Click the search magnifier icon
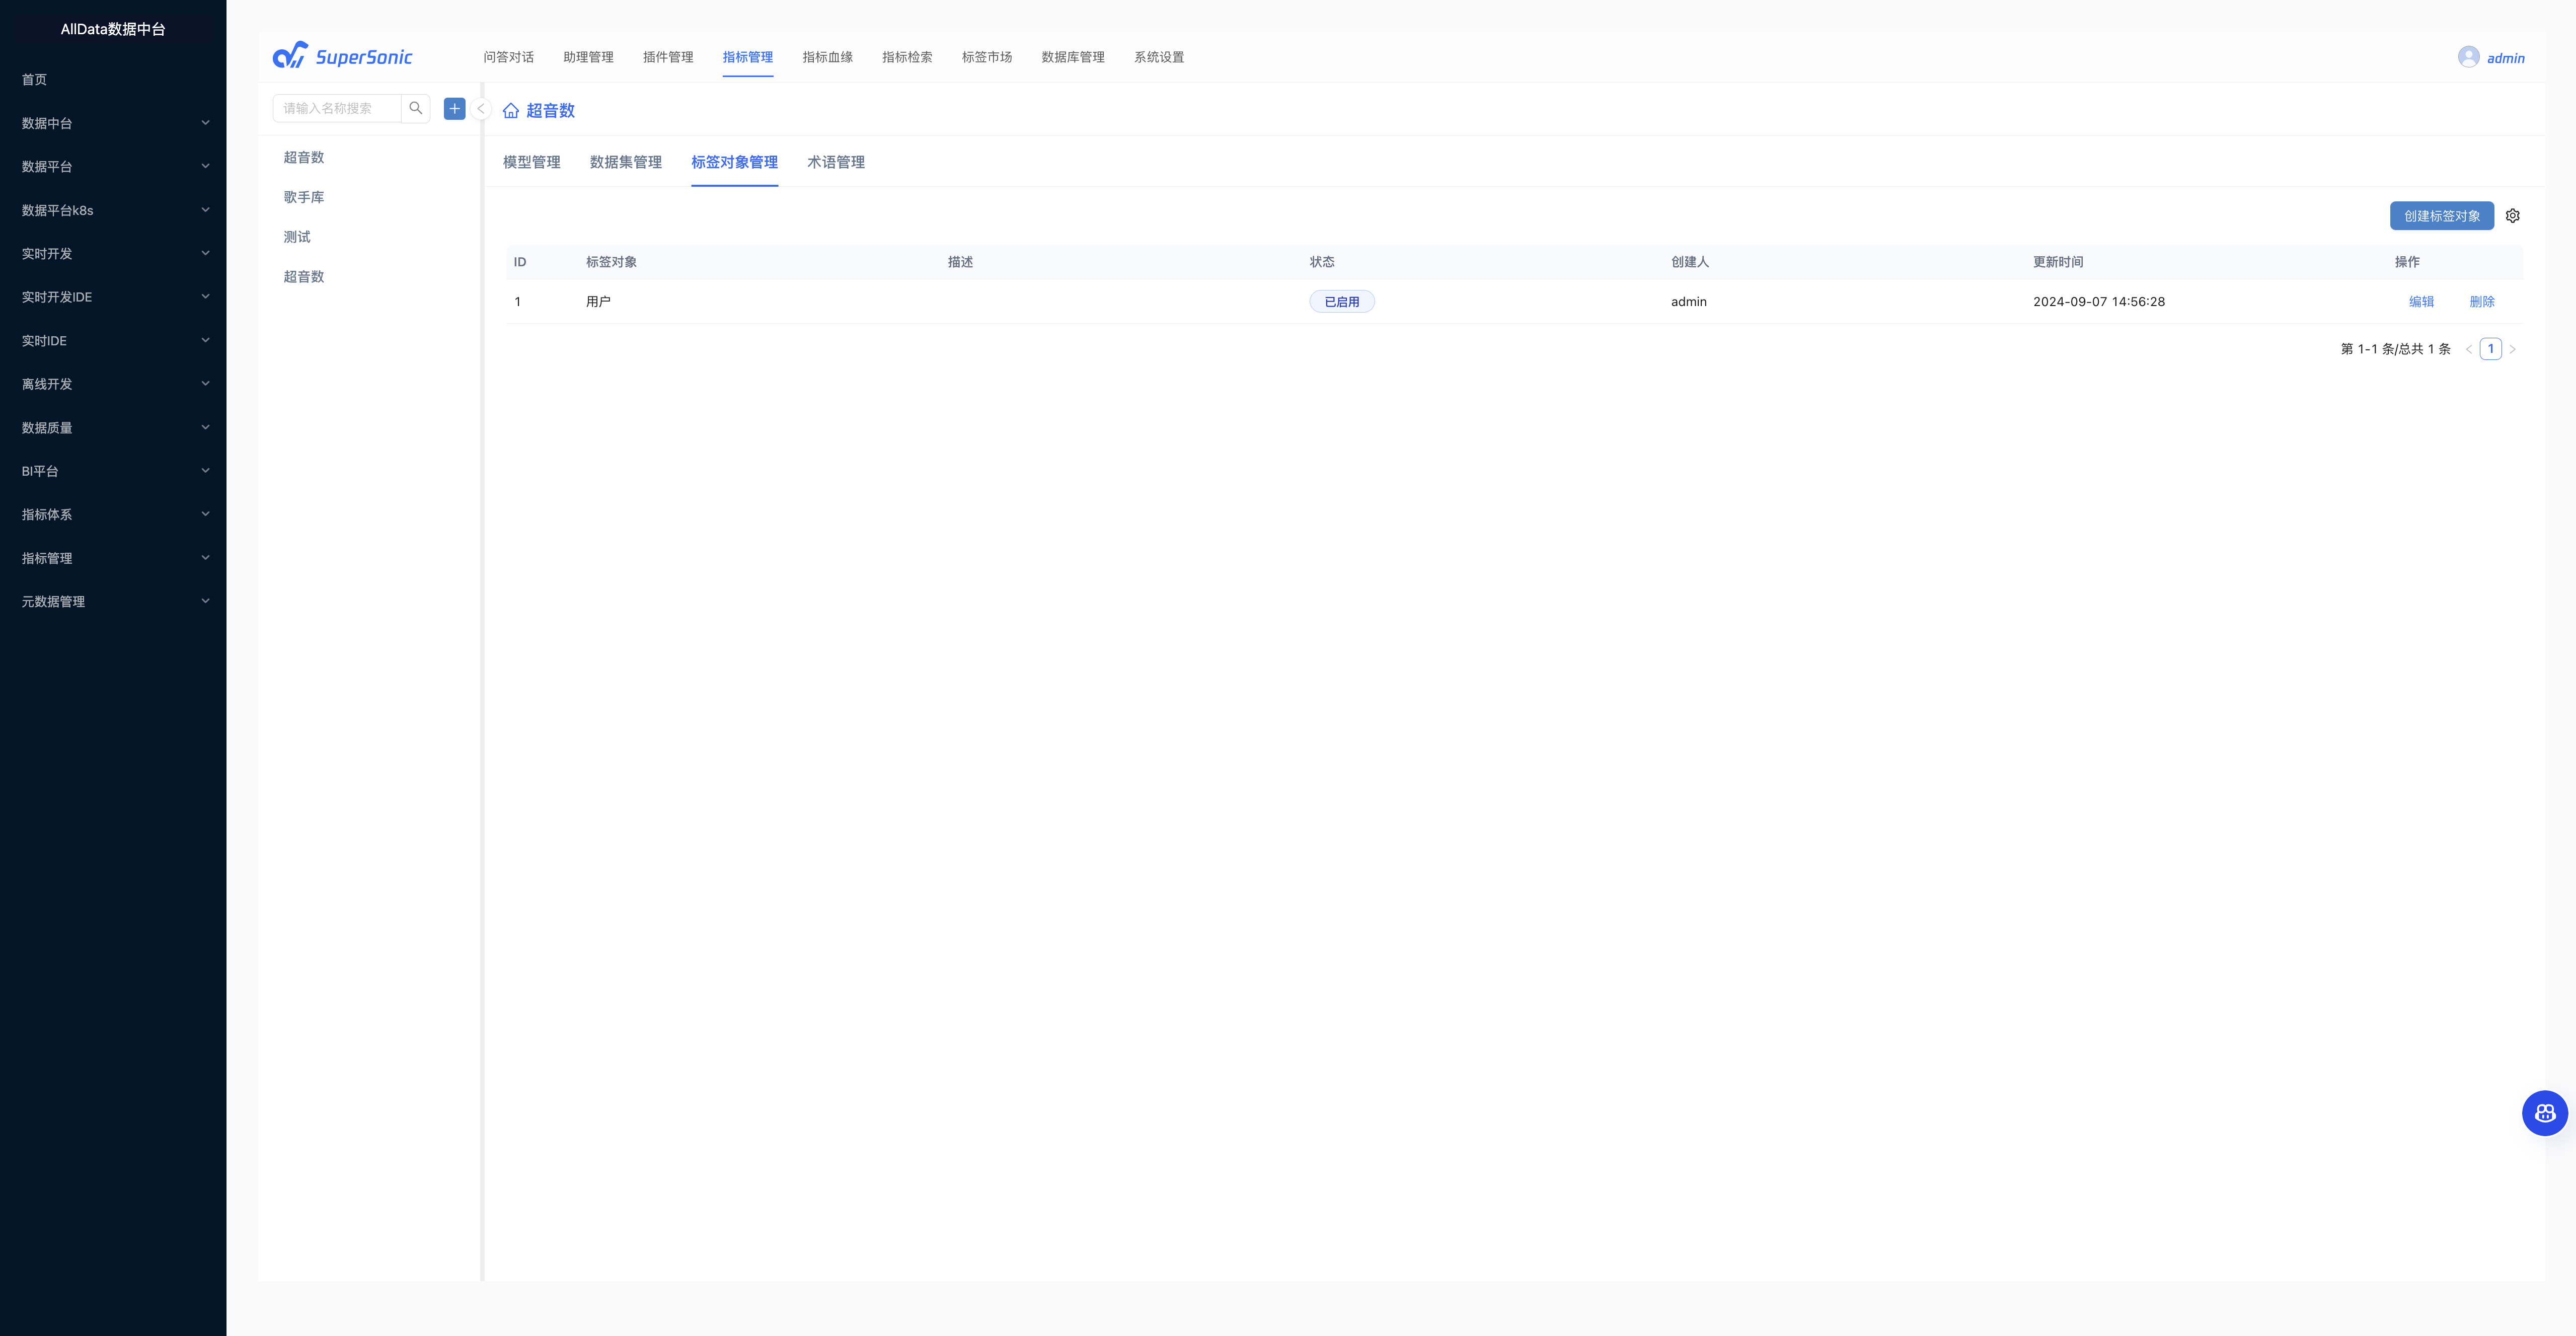This screenshot has width=2576, height=1336. 416,108
